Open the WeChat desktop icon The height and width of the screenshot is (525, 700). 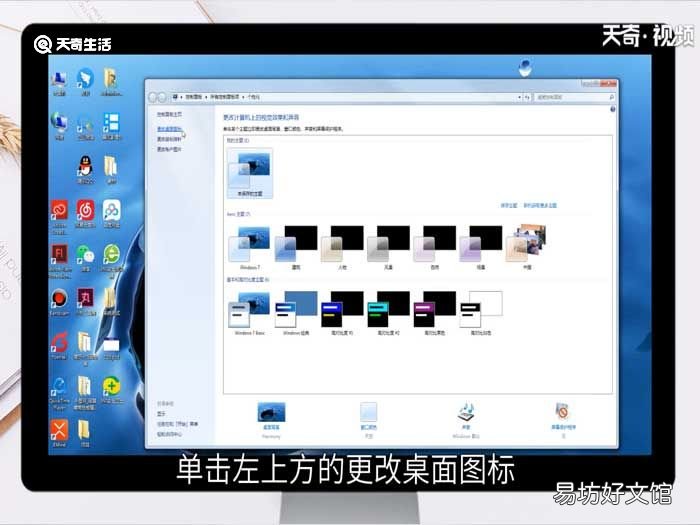[x=85, y=258]
